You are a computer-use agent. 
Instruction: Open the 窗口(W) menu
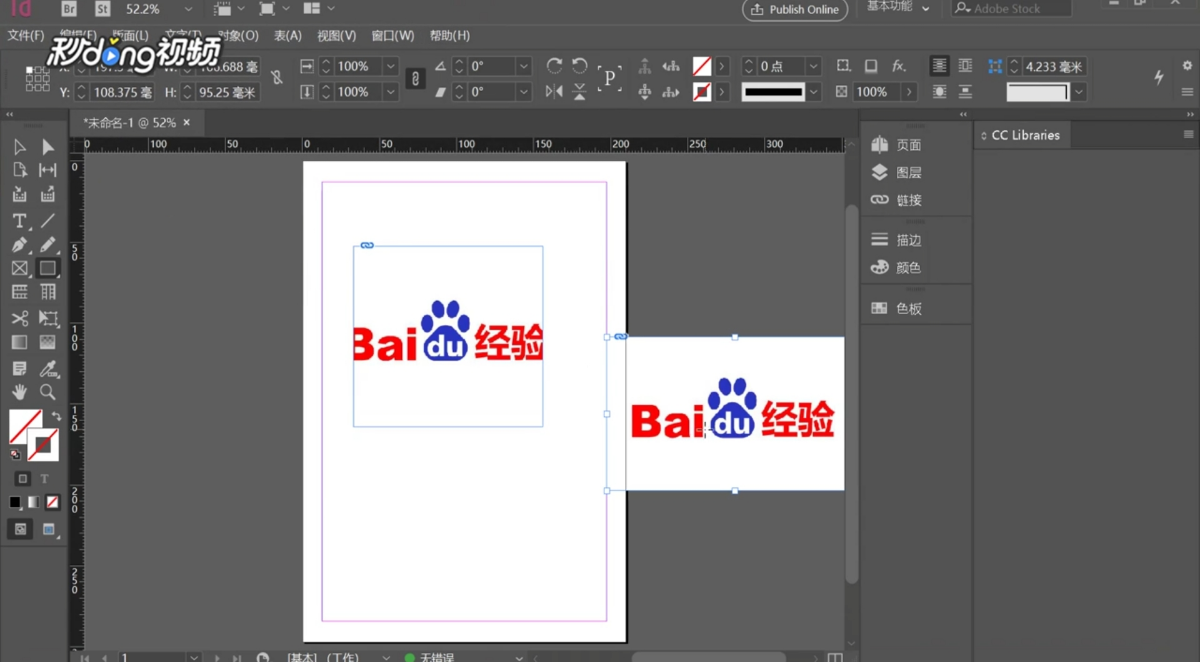(x=392, y=35)
